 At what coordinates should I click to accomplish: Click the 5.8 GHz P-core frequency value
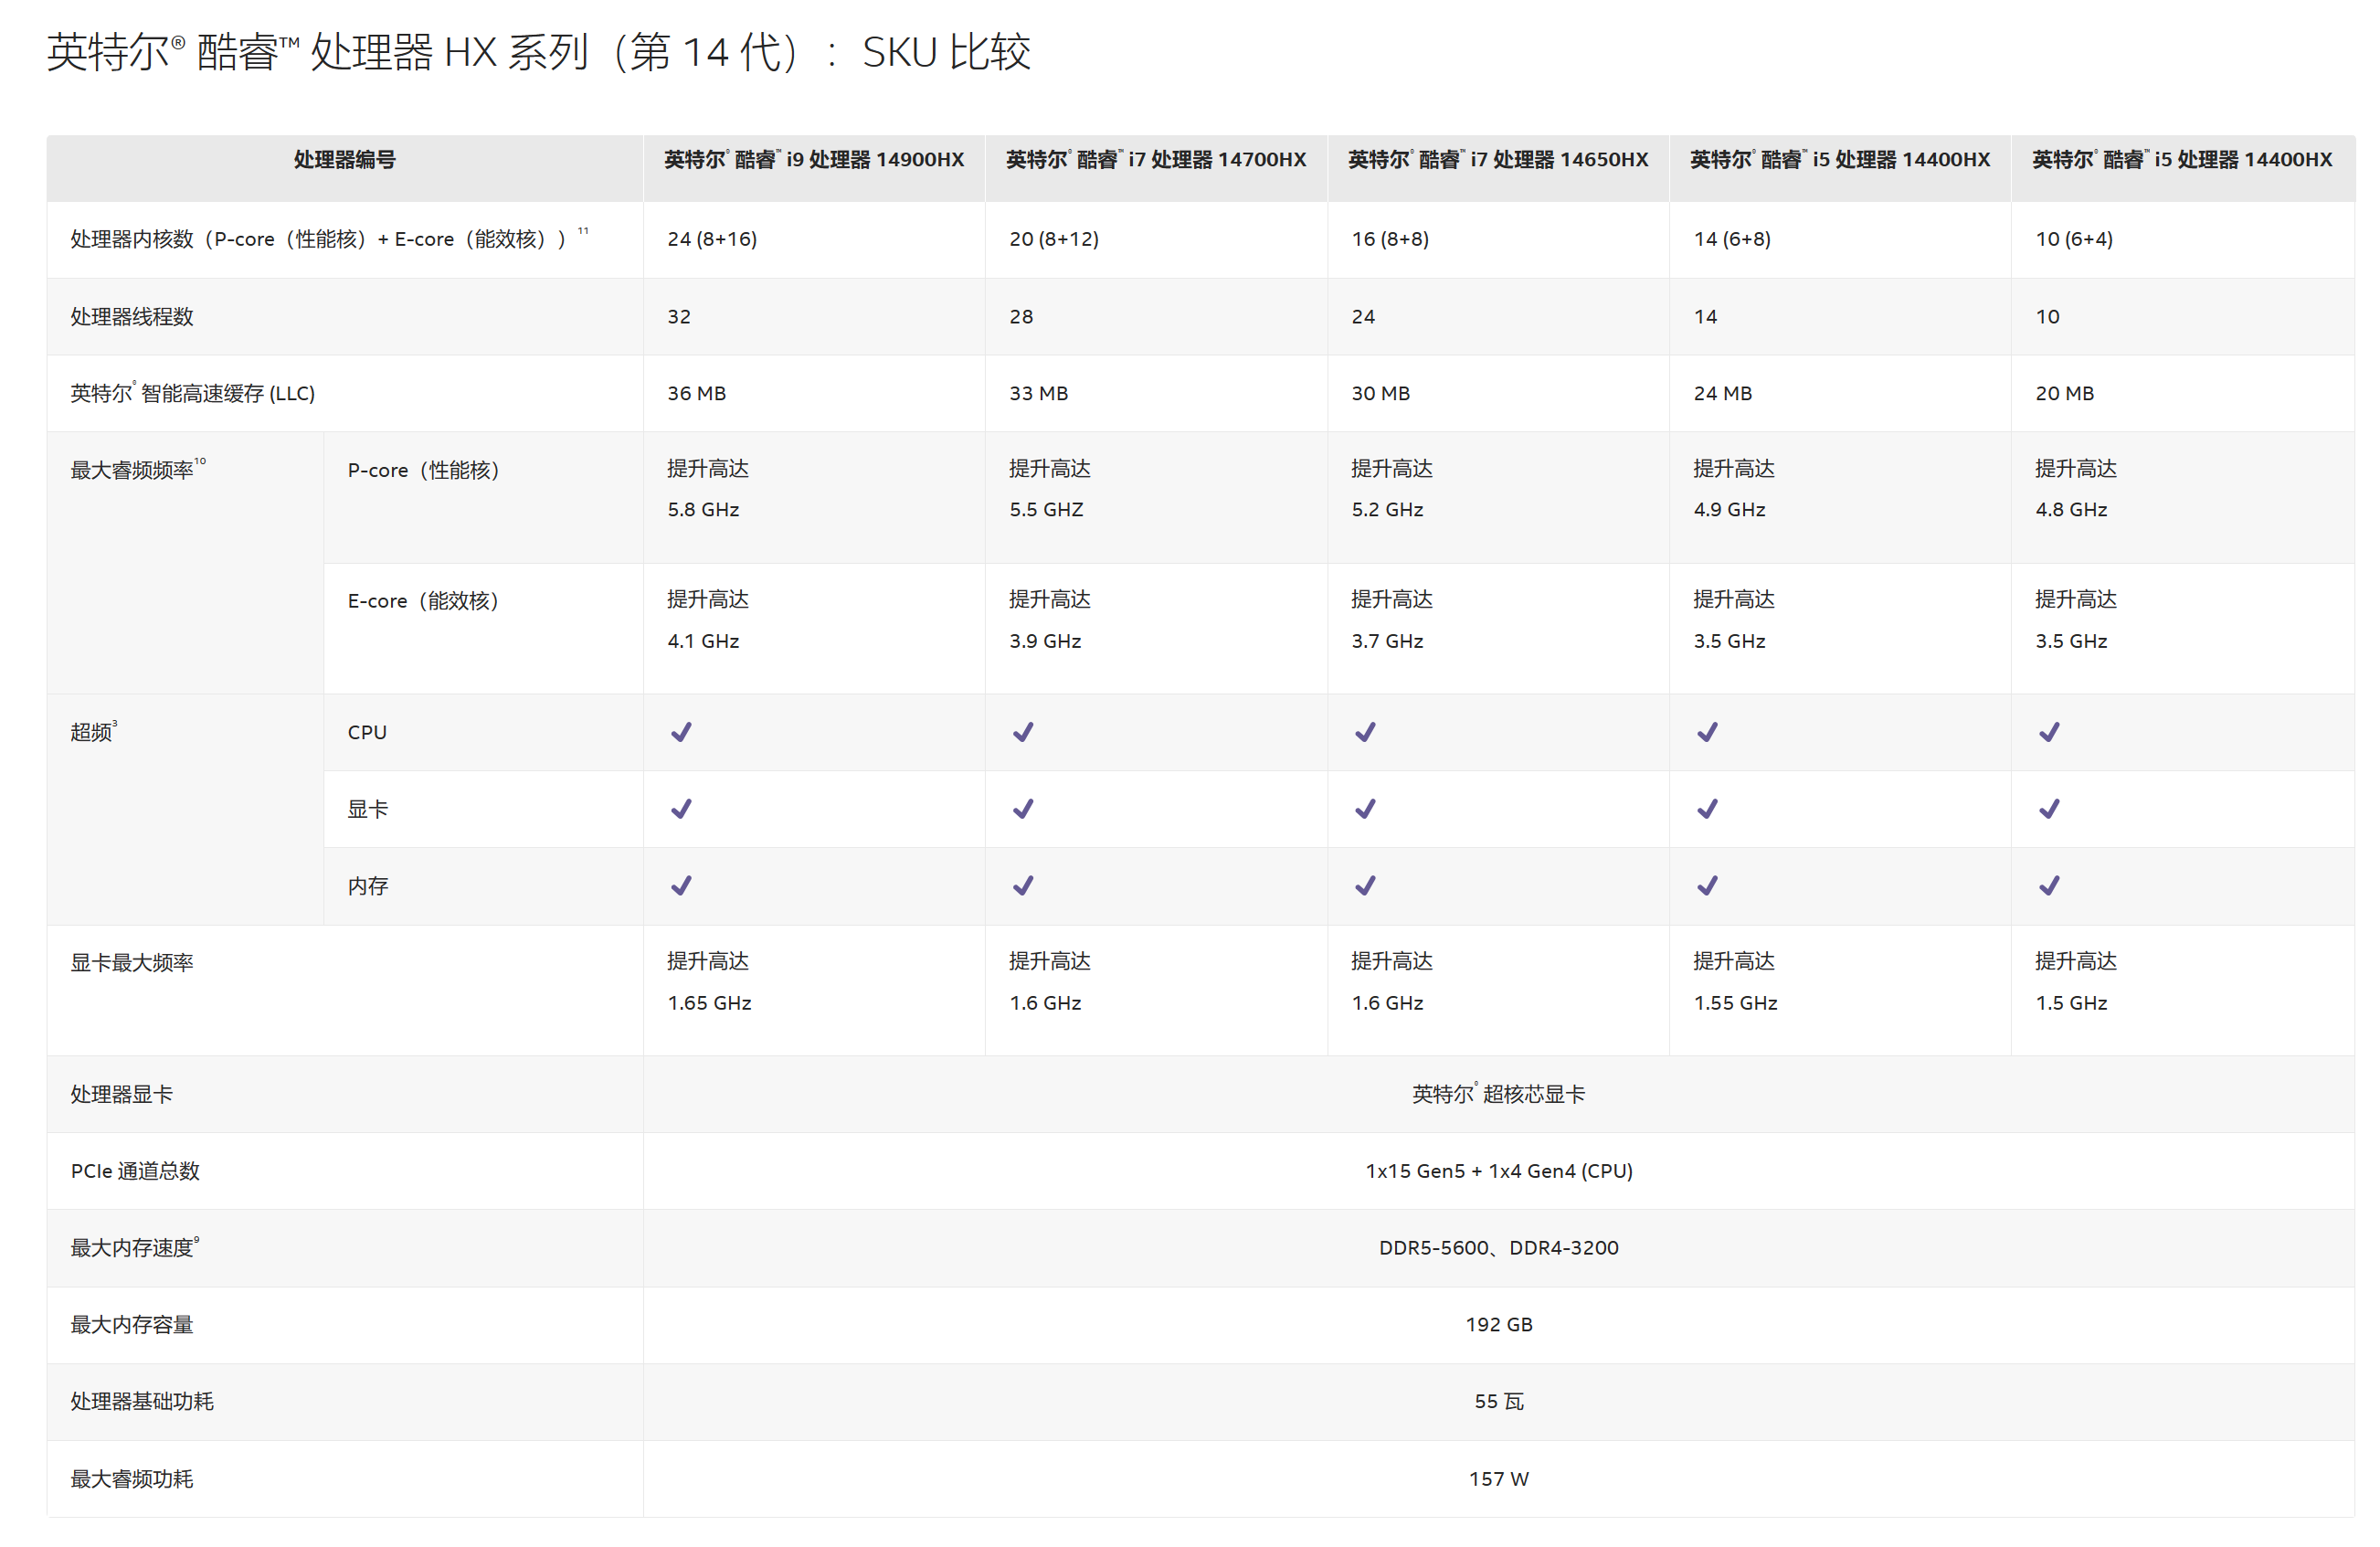coord(703,510)
